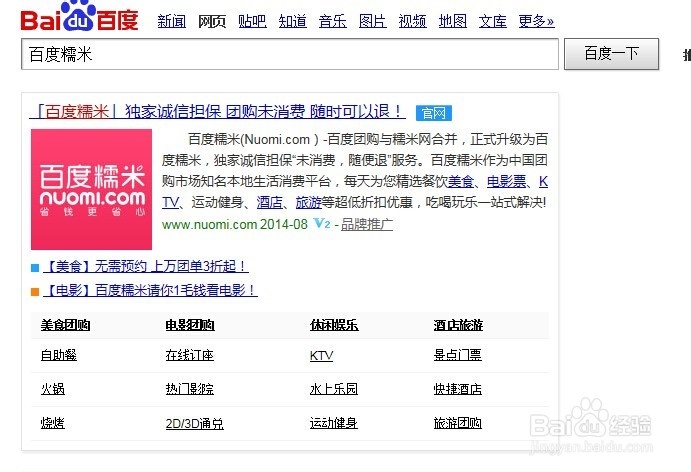Open the 运动健身 link in the table
The width and height of the screenshot is (691, 472).
(x=334, y=423)
